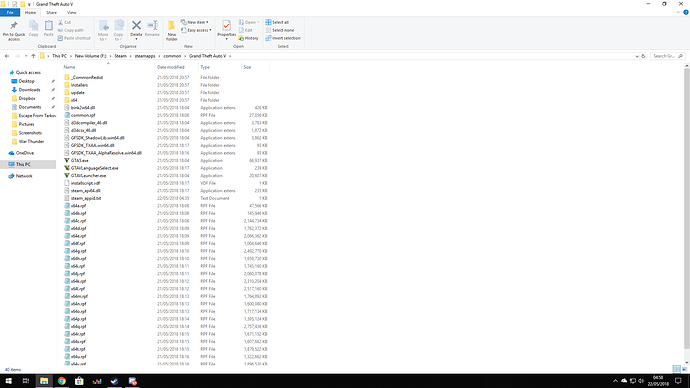Select the steam_appid.txt file

[x=86, y=198]
